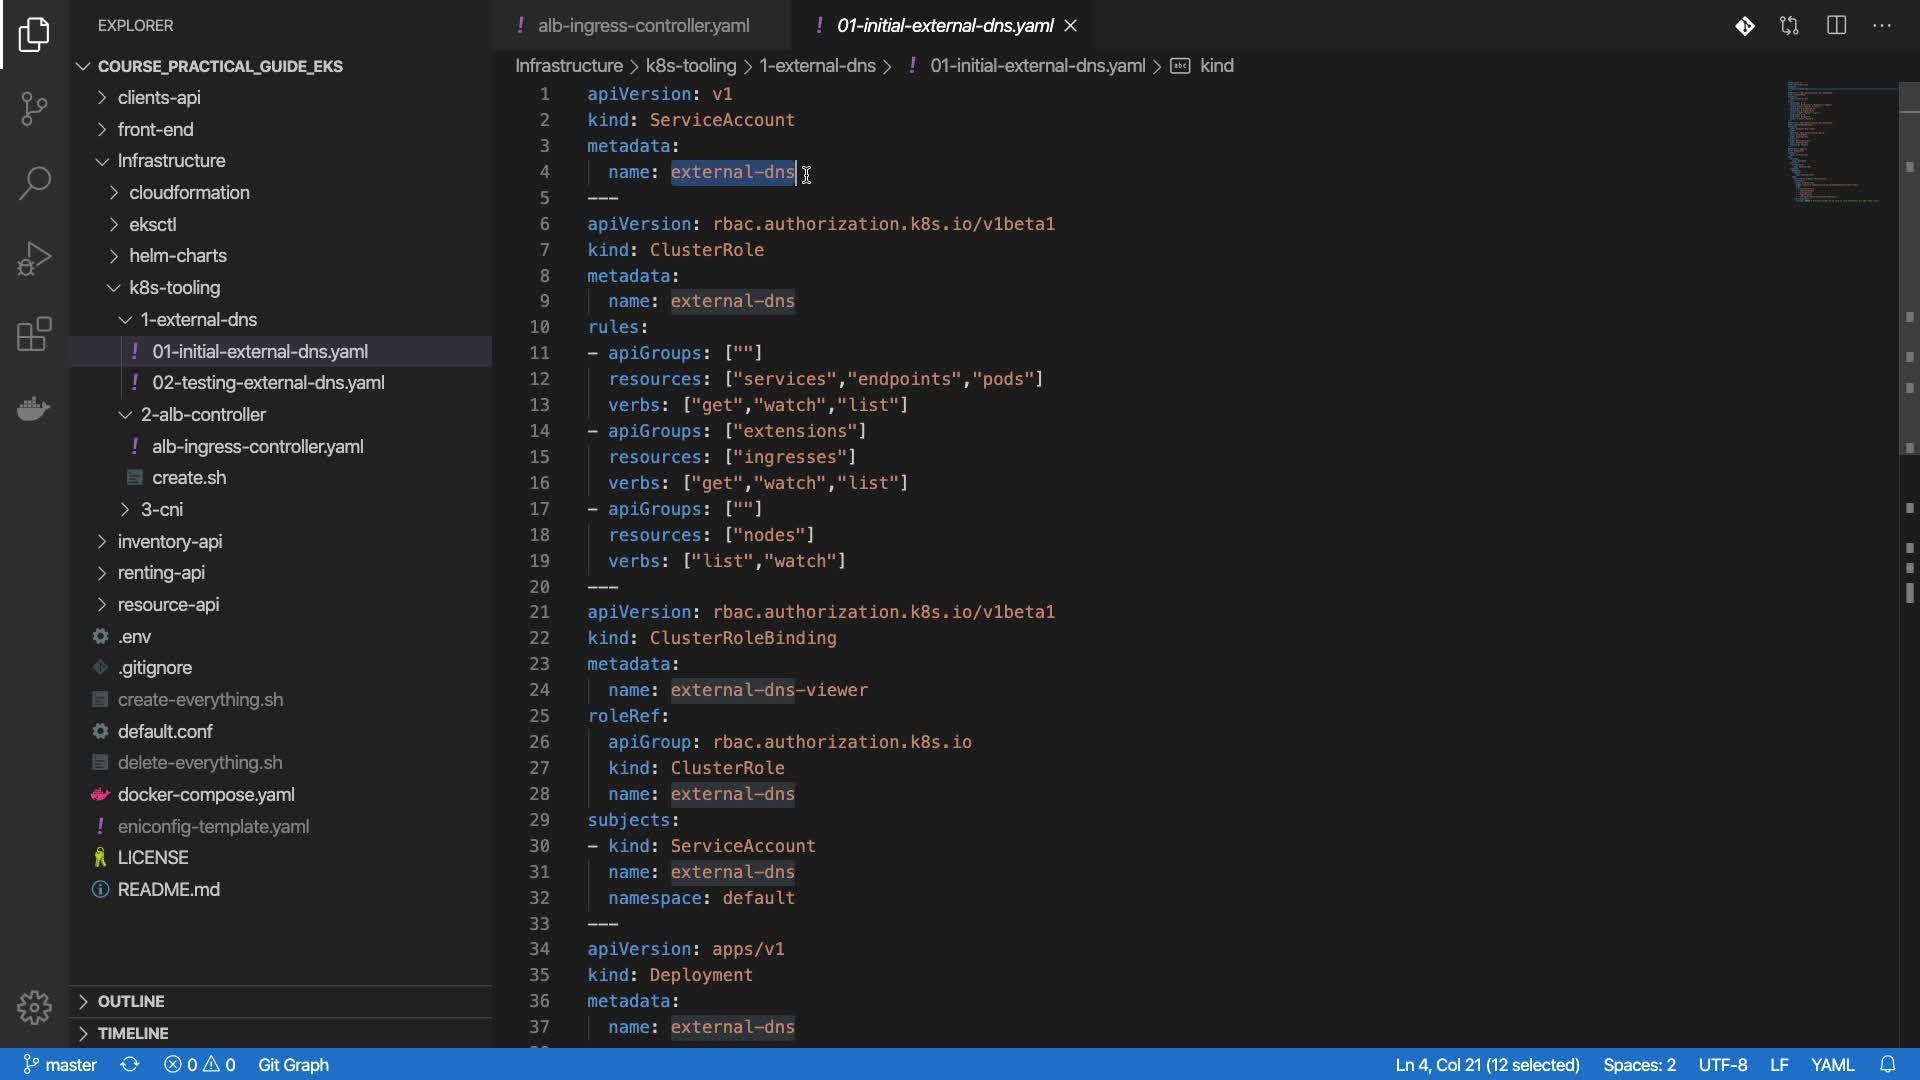1920x1080 pixels.
Task: Open the editor More Actions ellipsis menu
Action: pos(1882,26)
